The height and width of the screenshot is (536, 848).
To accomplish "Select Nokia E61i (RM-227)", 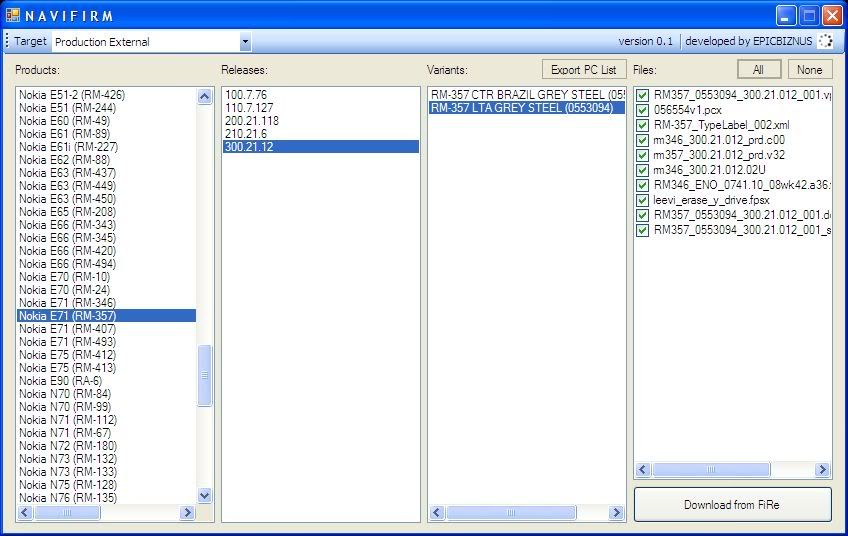I will pos(107,147).
